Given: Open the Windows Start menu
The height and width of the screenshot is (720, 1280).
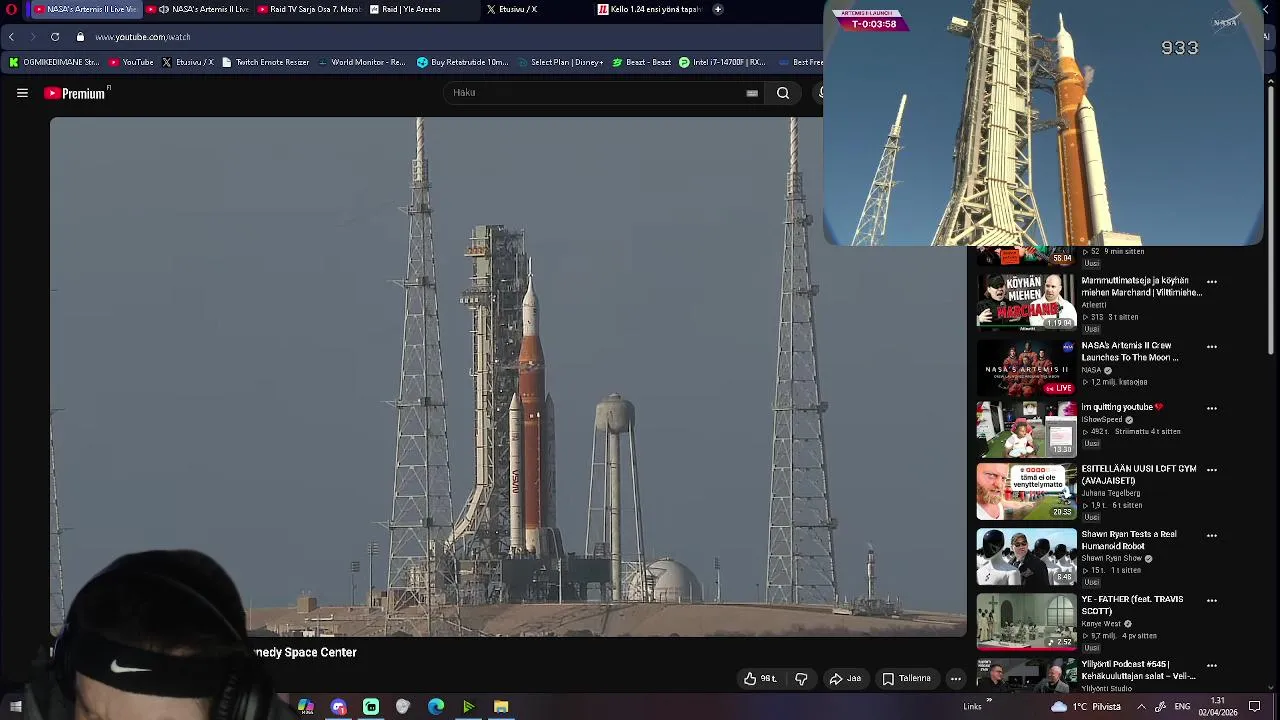Looking at the screenshot, I should [x=15, y=707].
